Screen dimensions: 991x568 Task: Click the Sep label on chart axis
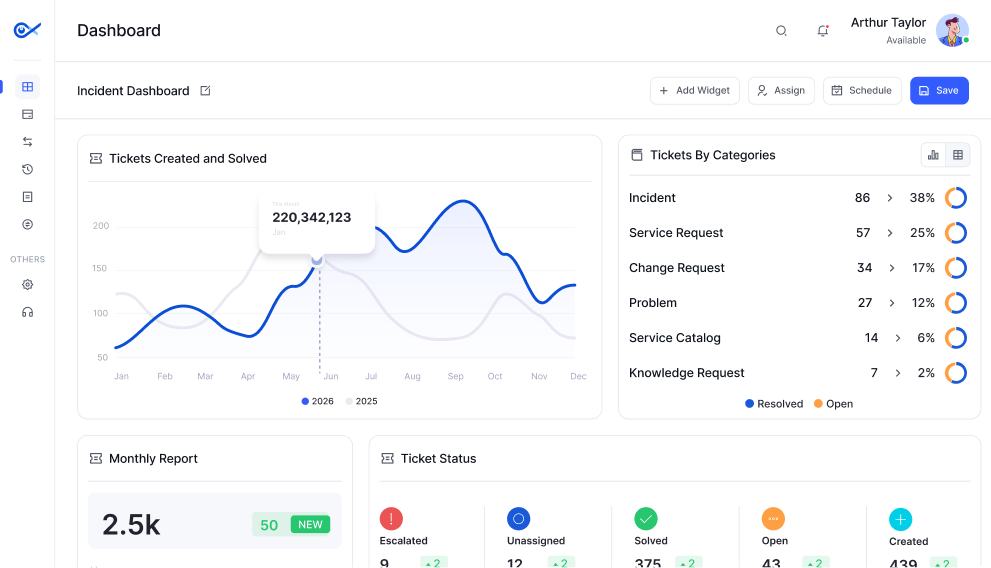click(x=455, y=376)
